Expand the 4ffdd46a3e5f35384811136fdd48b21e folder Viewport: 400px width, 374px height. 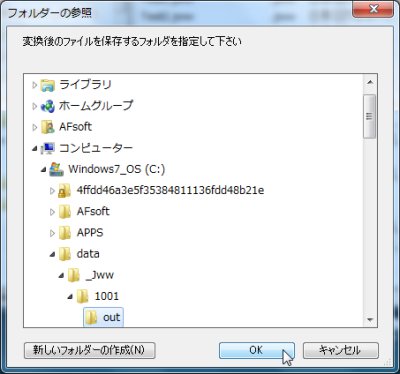[x=52, y=191]
